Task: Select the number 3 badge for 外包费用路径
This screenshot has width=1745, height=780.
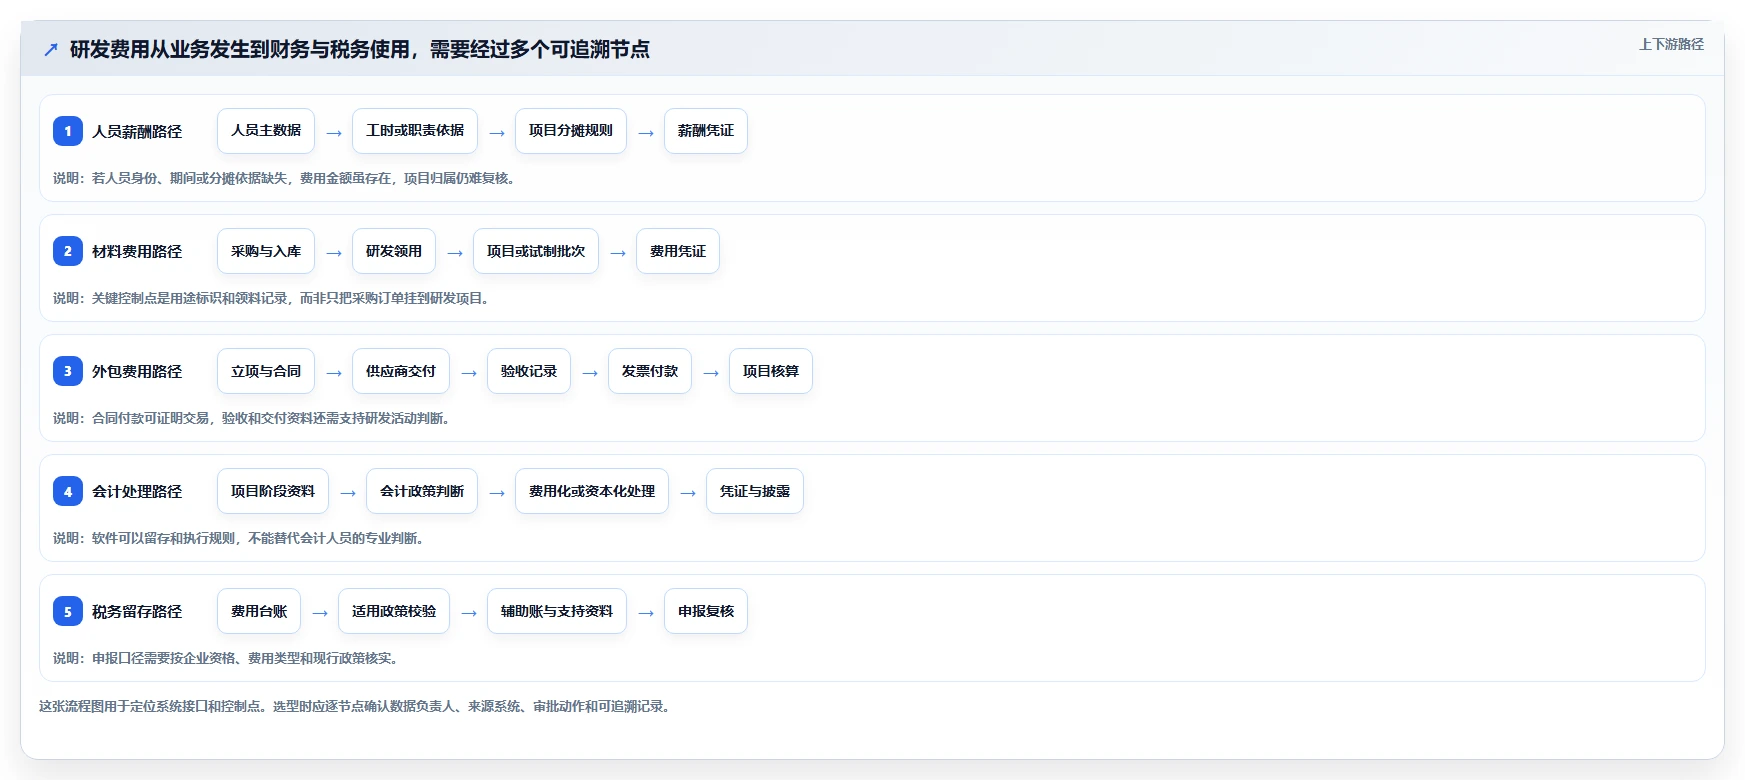Action: 68,371
